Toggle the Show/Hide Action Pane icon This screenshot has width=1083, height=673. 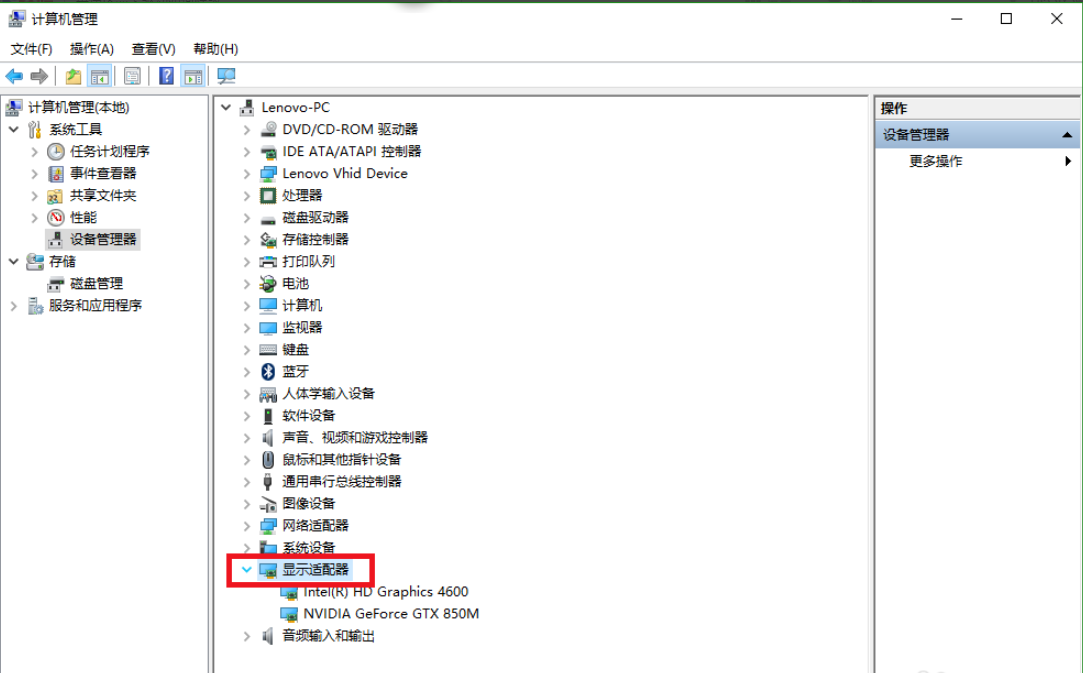(193, 76)
